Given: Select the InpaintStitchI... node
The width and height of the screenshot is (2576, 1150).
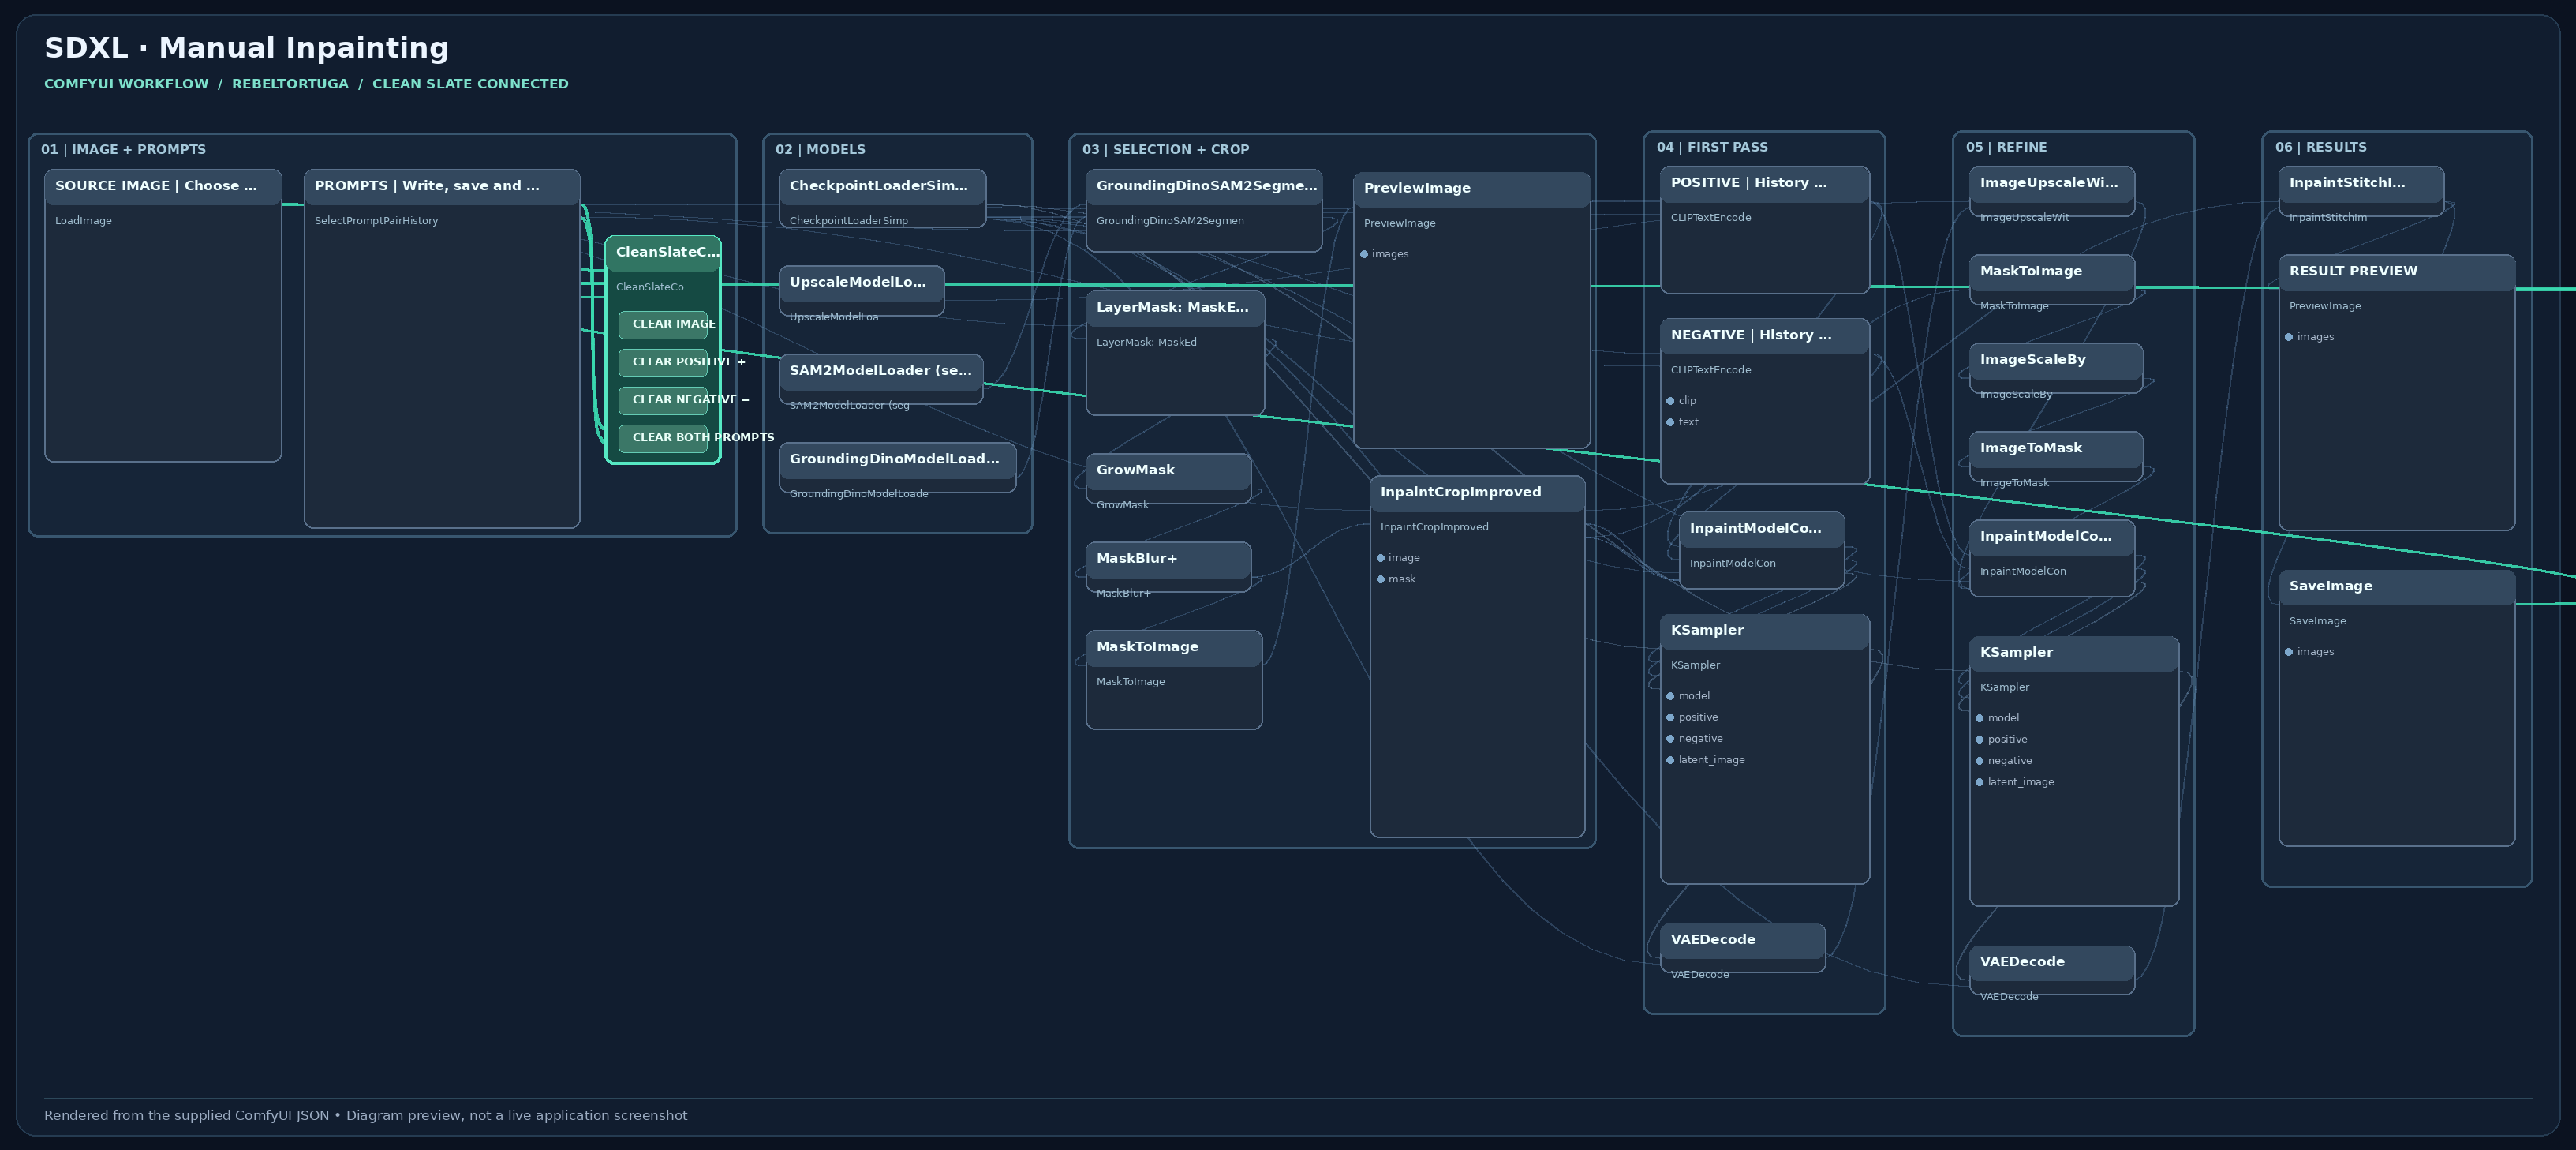Looking at the screenshot, I should pyautogui.click(x=2361, y=191).
